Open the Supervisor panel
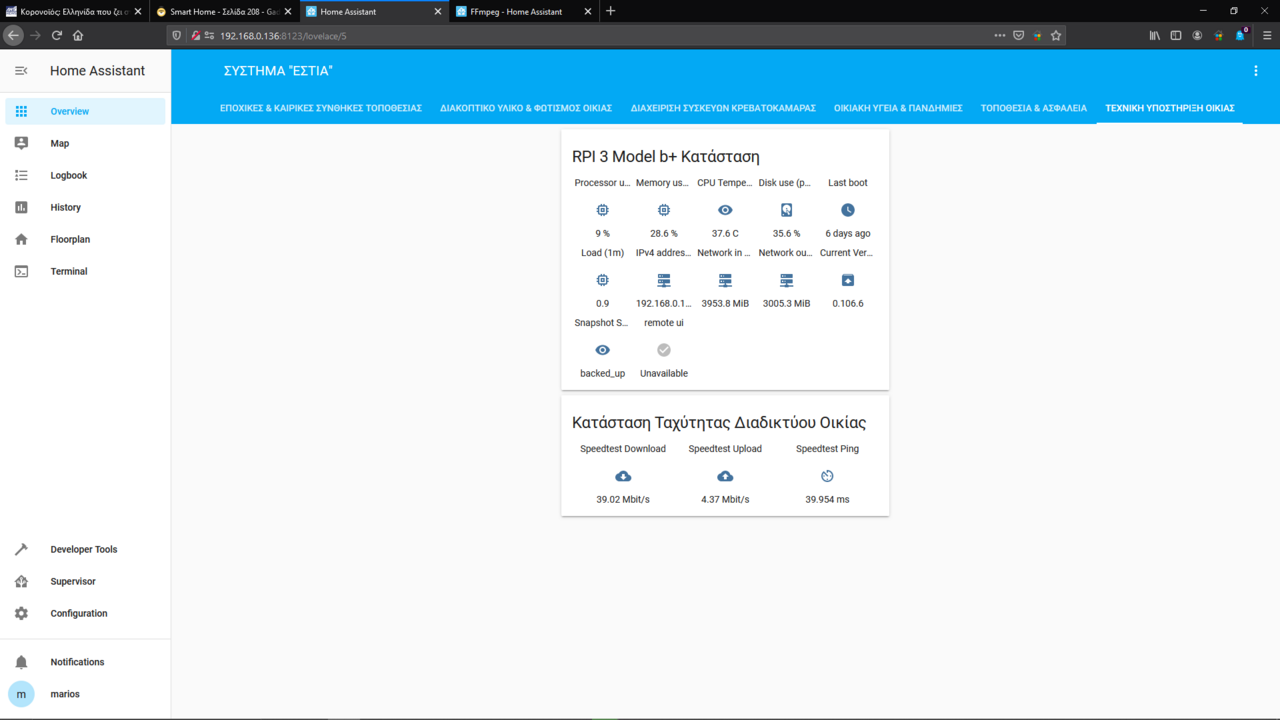This screenshot has height=720, width=1280. click(x=85, y=581)
